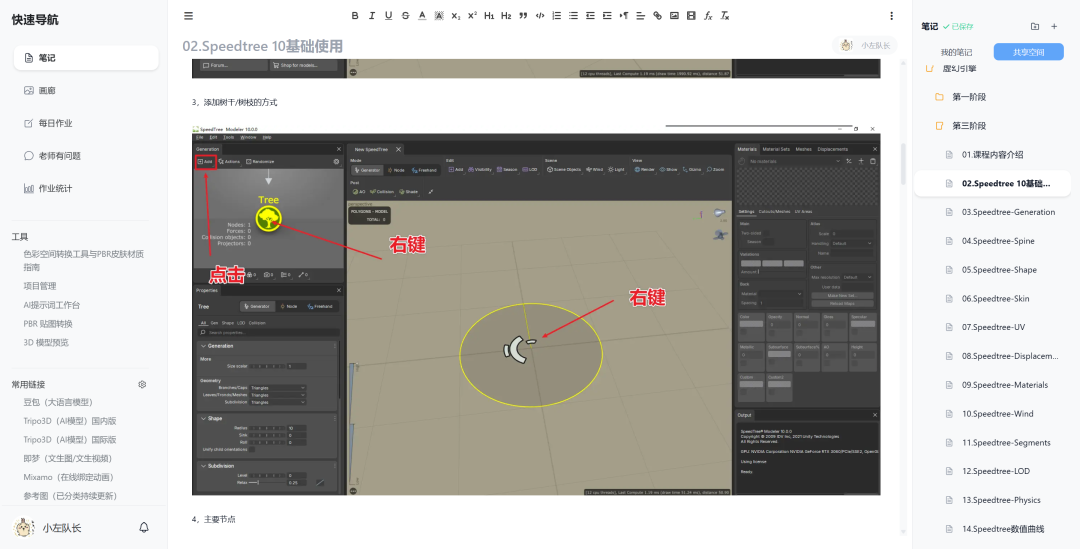Switch to the 我的笔记 tab
The width and height of the screenshot is (1080, 549).
coord(956,52)
